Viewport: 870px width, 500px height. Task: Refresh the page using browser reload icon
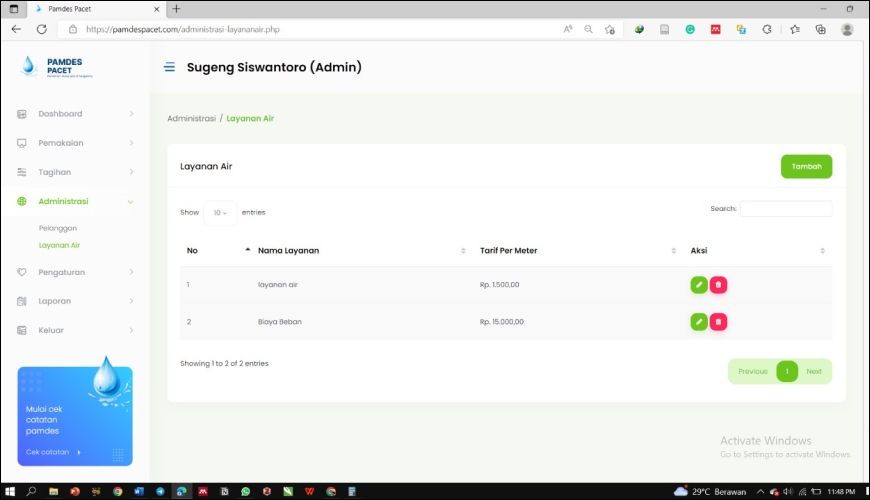[41, 29]
